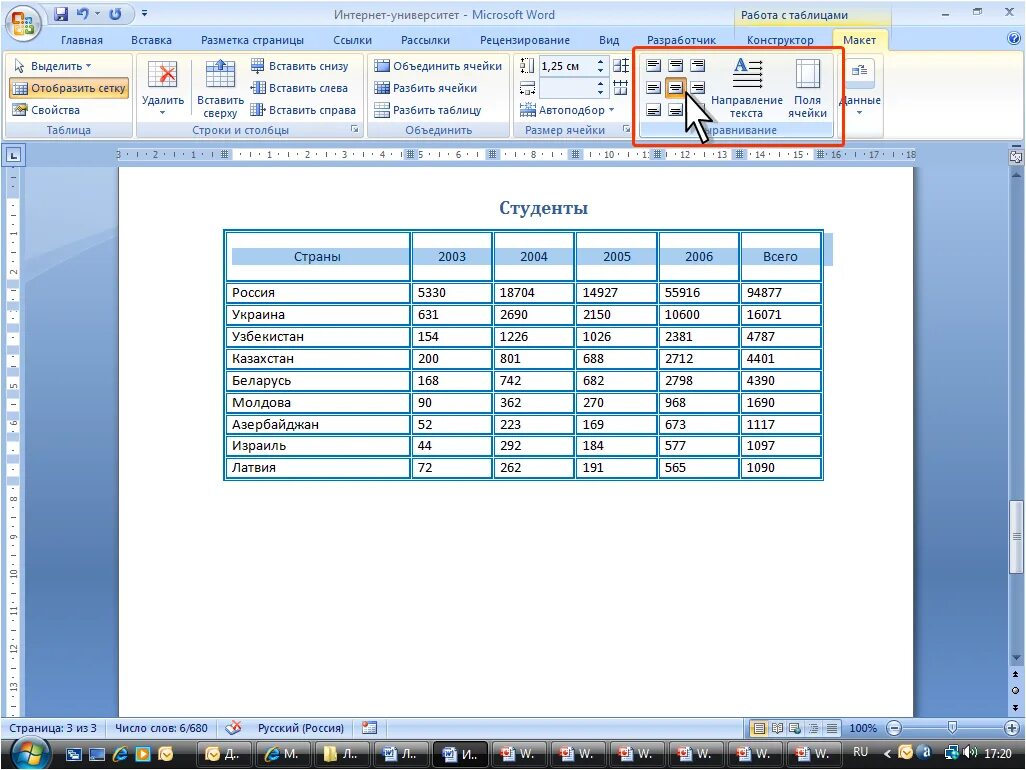1026x770 pixels.
Task: Click macro recording icon in status bar
Action: click(370, 727)
